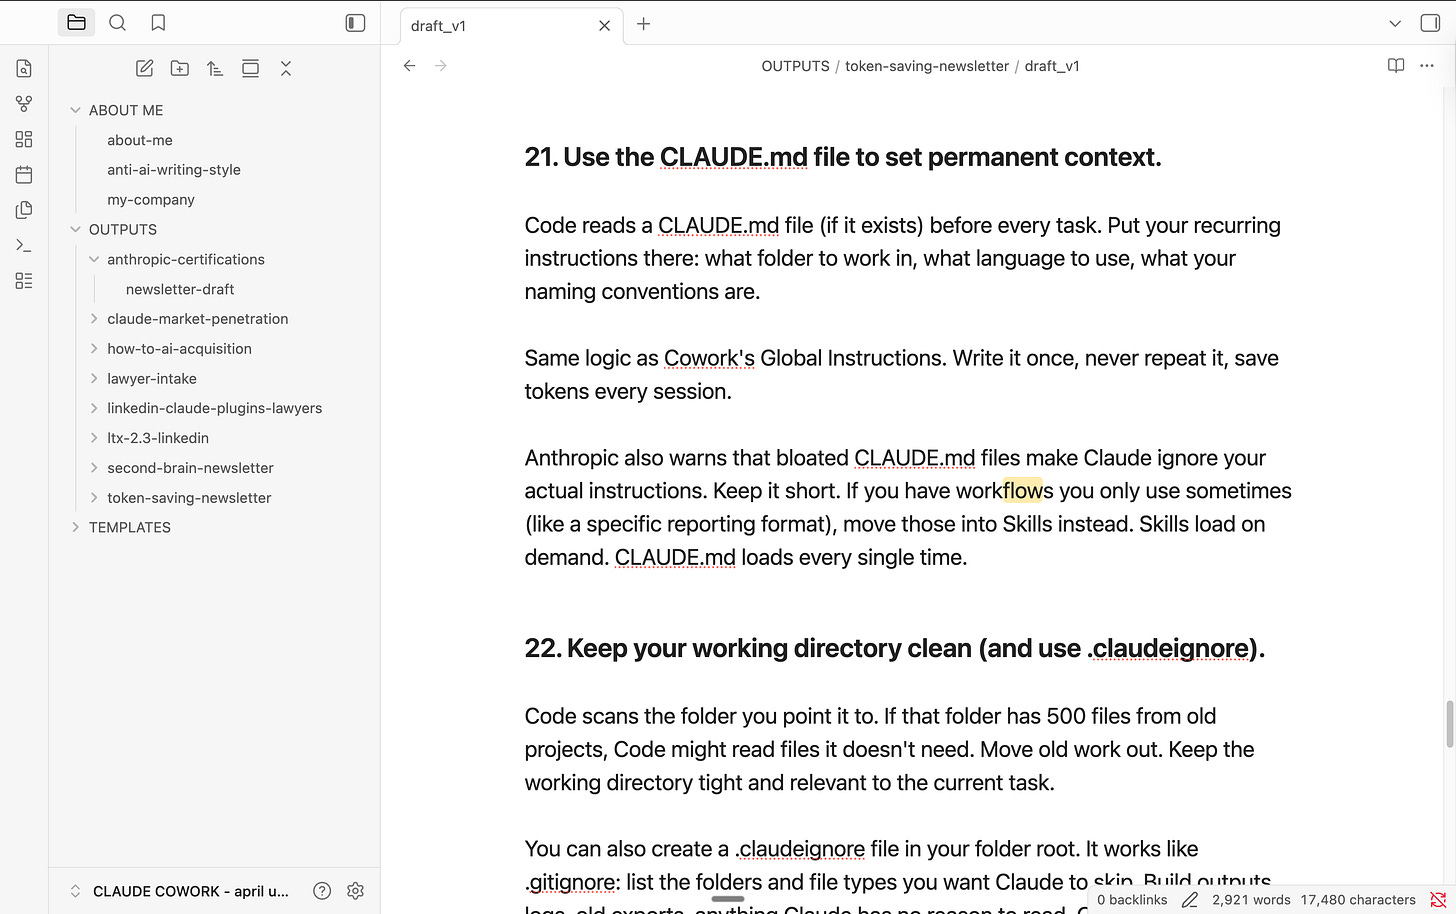Open the settings gear
The image size is (1456, 914).
point(355,891)
